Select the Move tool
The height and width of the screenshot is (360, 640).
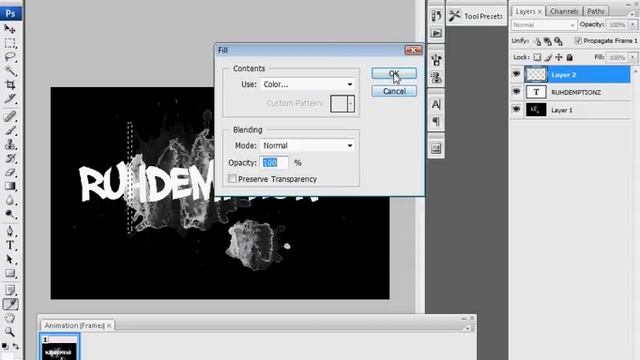pos(10,29)
